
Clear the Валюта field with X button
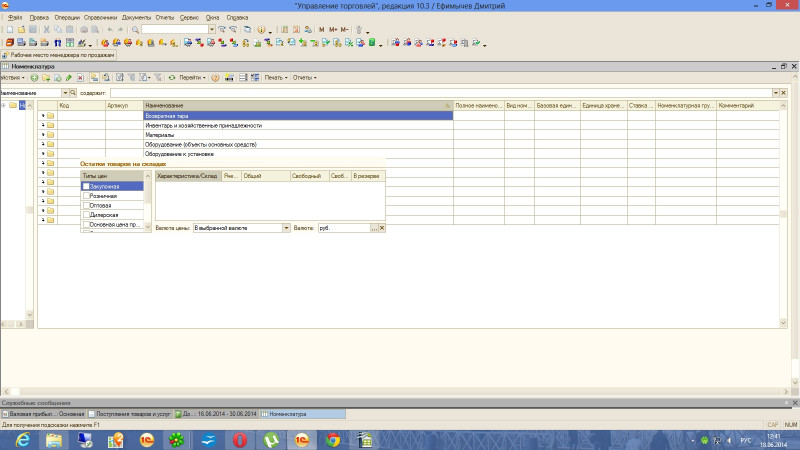[x=382, y=228]
